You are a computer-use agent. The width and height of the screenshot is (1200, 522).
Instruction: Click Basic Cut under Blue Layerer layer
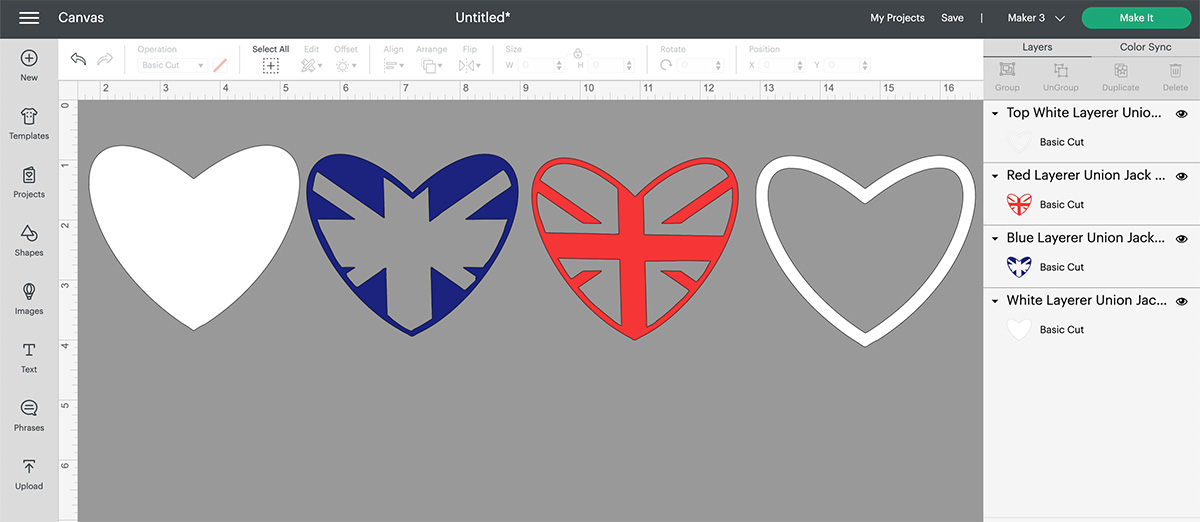(1062, 267)
